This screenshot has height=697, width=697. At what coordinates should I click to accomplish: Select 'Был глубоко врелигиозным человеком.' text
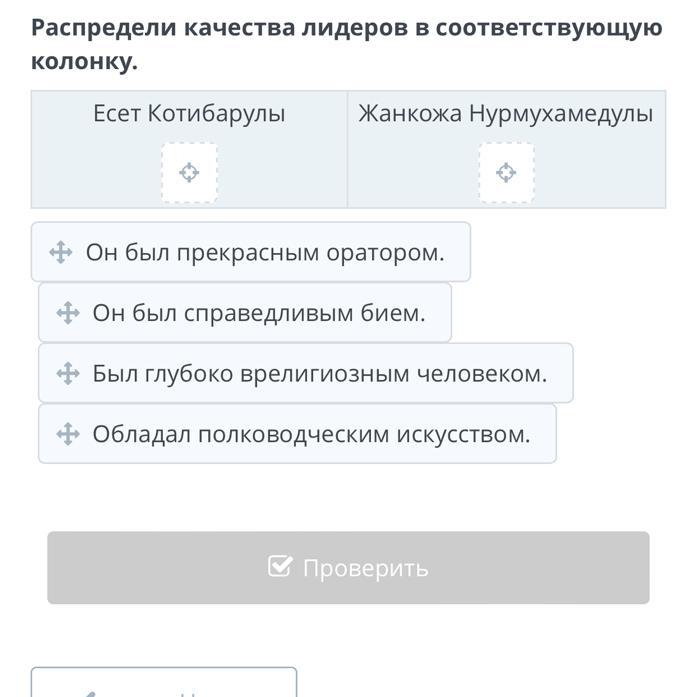(x=320, y=374)
